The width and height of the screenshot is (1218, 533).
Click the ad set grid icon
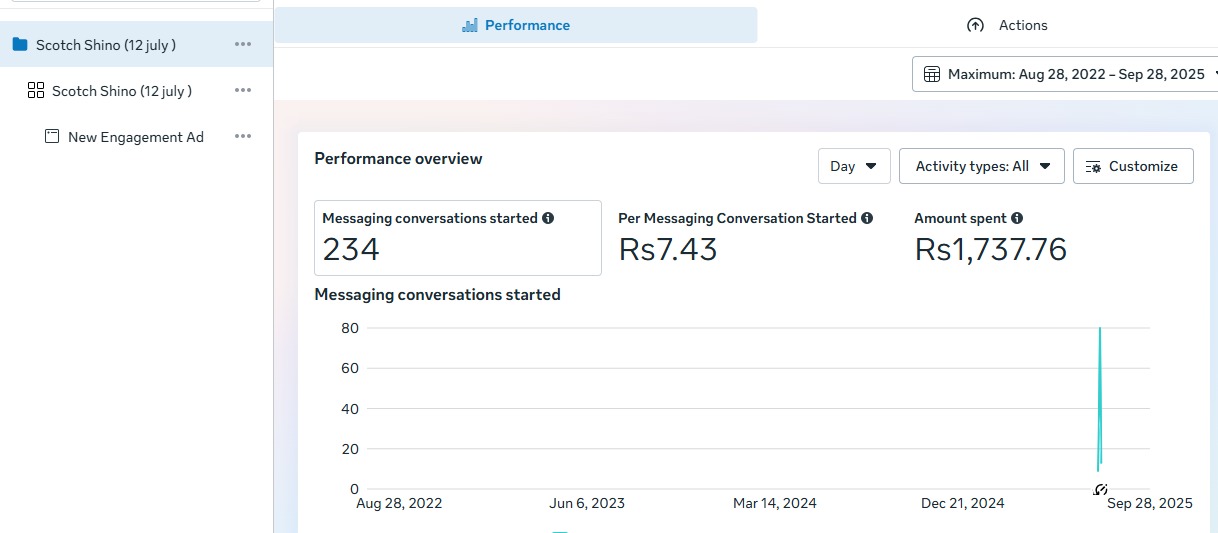click(36, 91)
